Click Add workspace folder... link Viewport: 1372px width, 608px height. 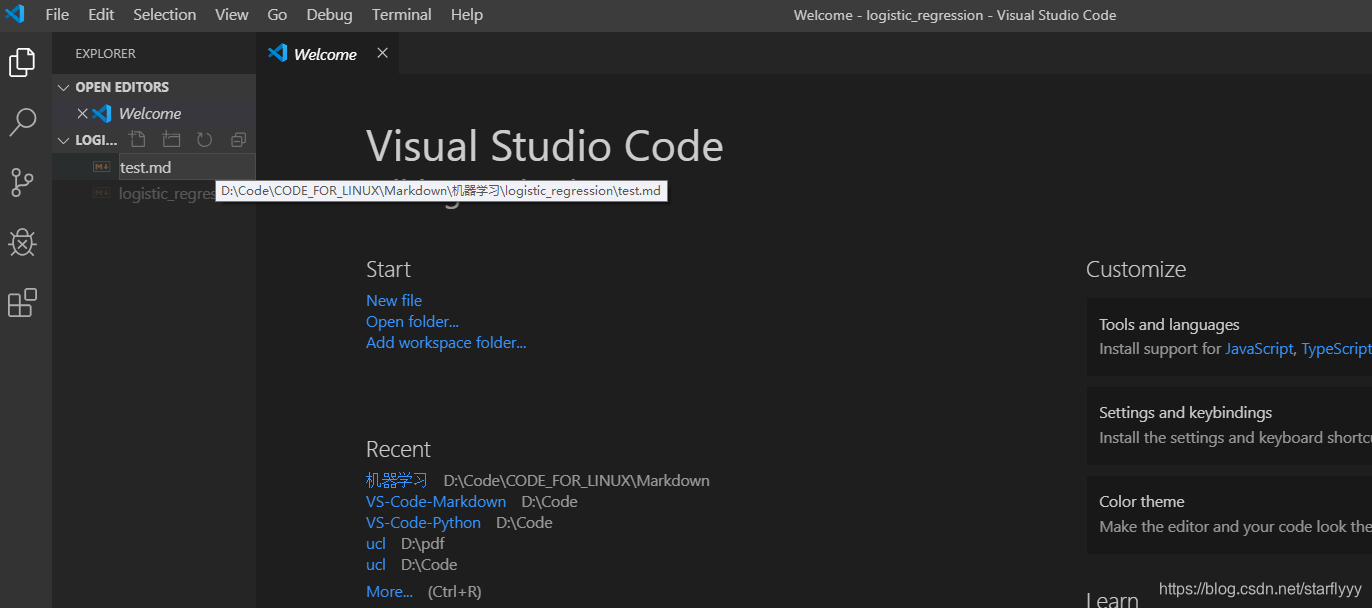446,342
